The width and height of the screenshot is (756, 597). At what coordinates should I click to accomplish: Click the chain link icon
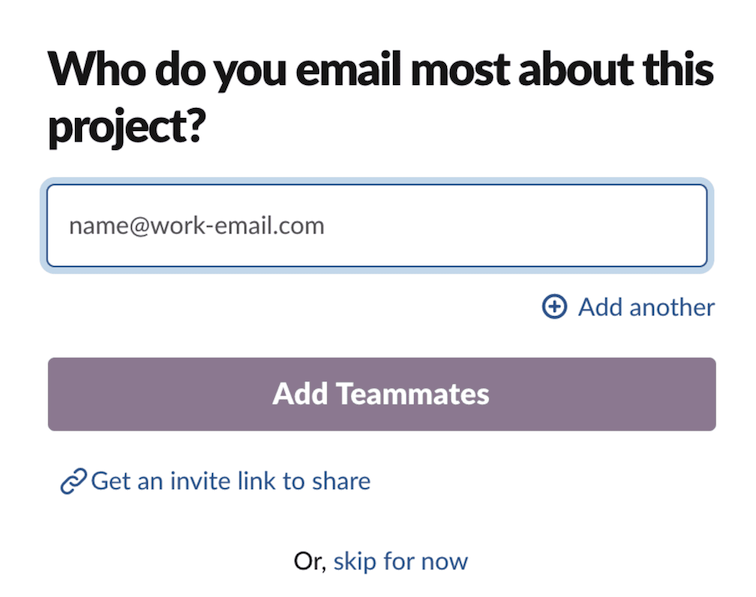point(73,481)
